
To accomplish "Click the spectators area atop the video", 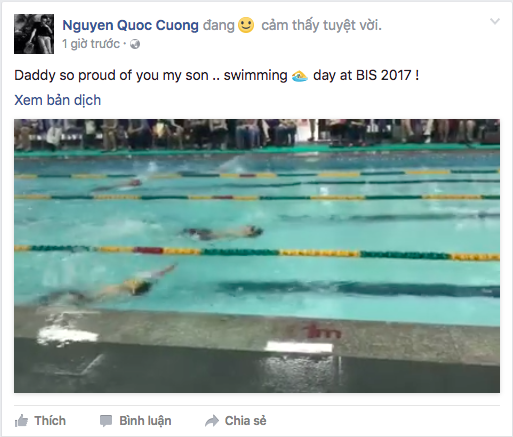I will (x=257, y=133).
